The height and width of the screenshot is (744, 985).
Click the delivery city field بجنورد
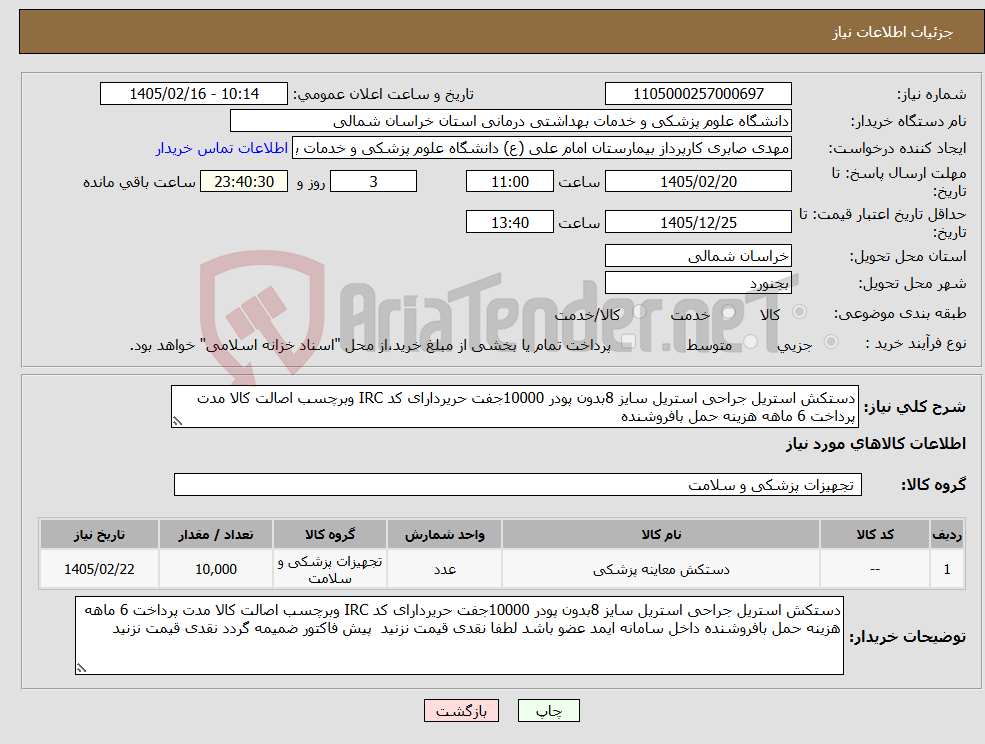698,283
